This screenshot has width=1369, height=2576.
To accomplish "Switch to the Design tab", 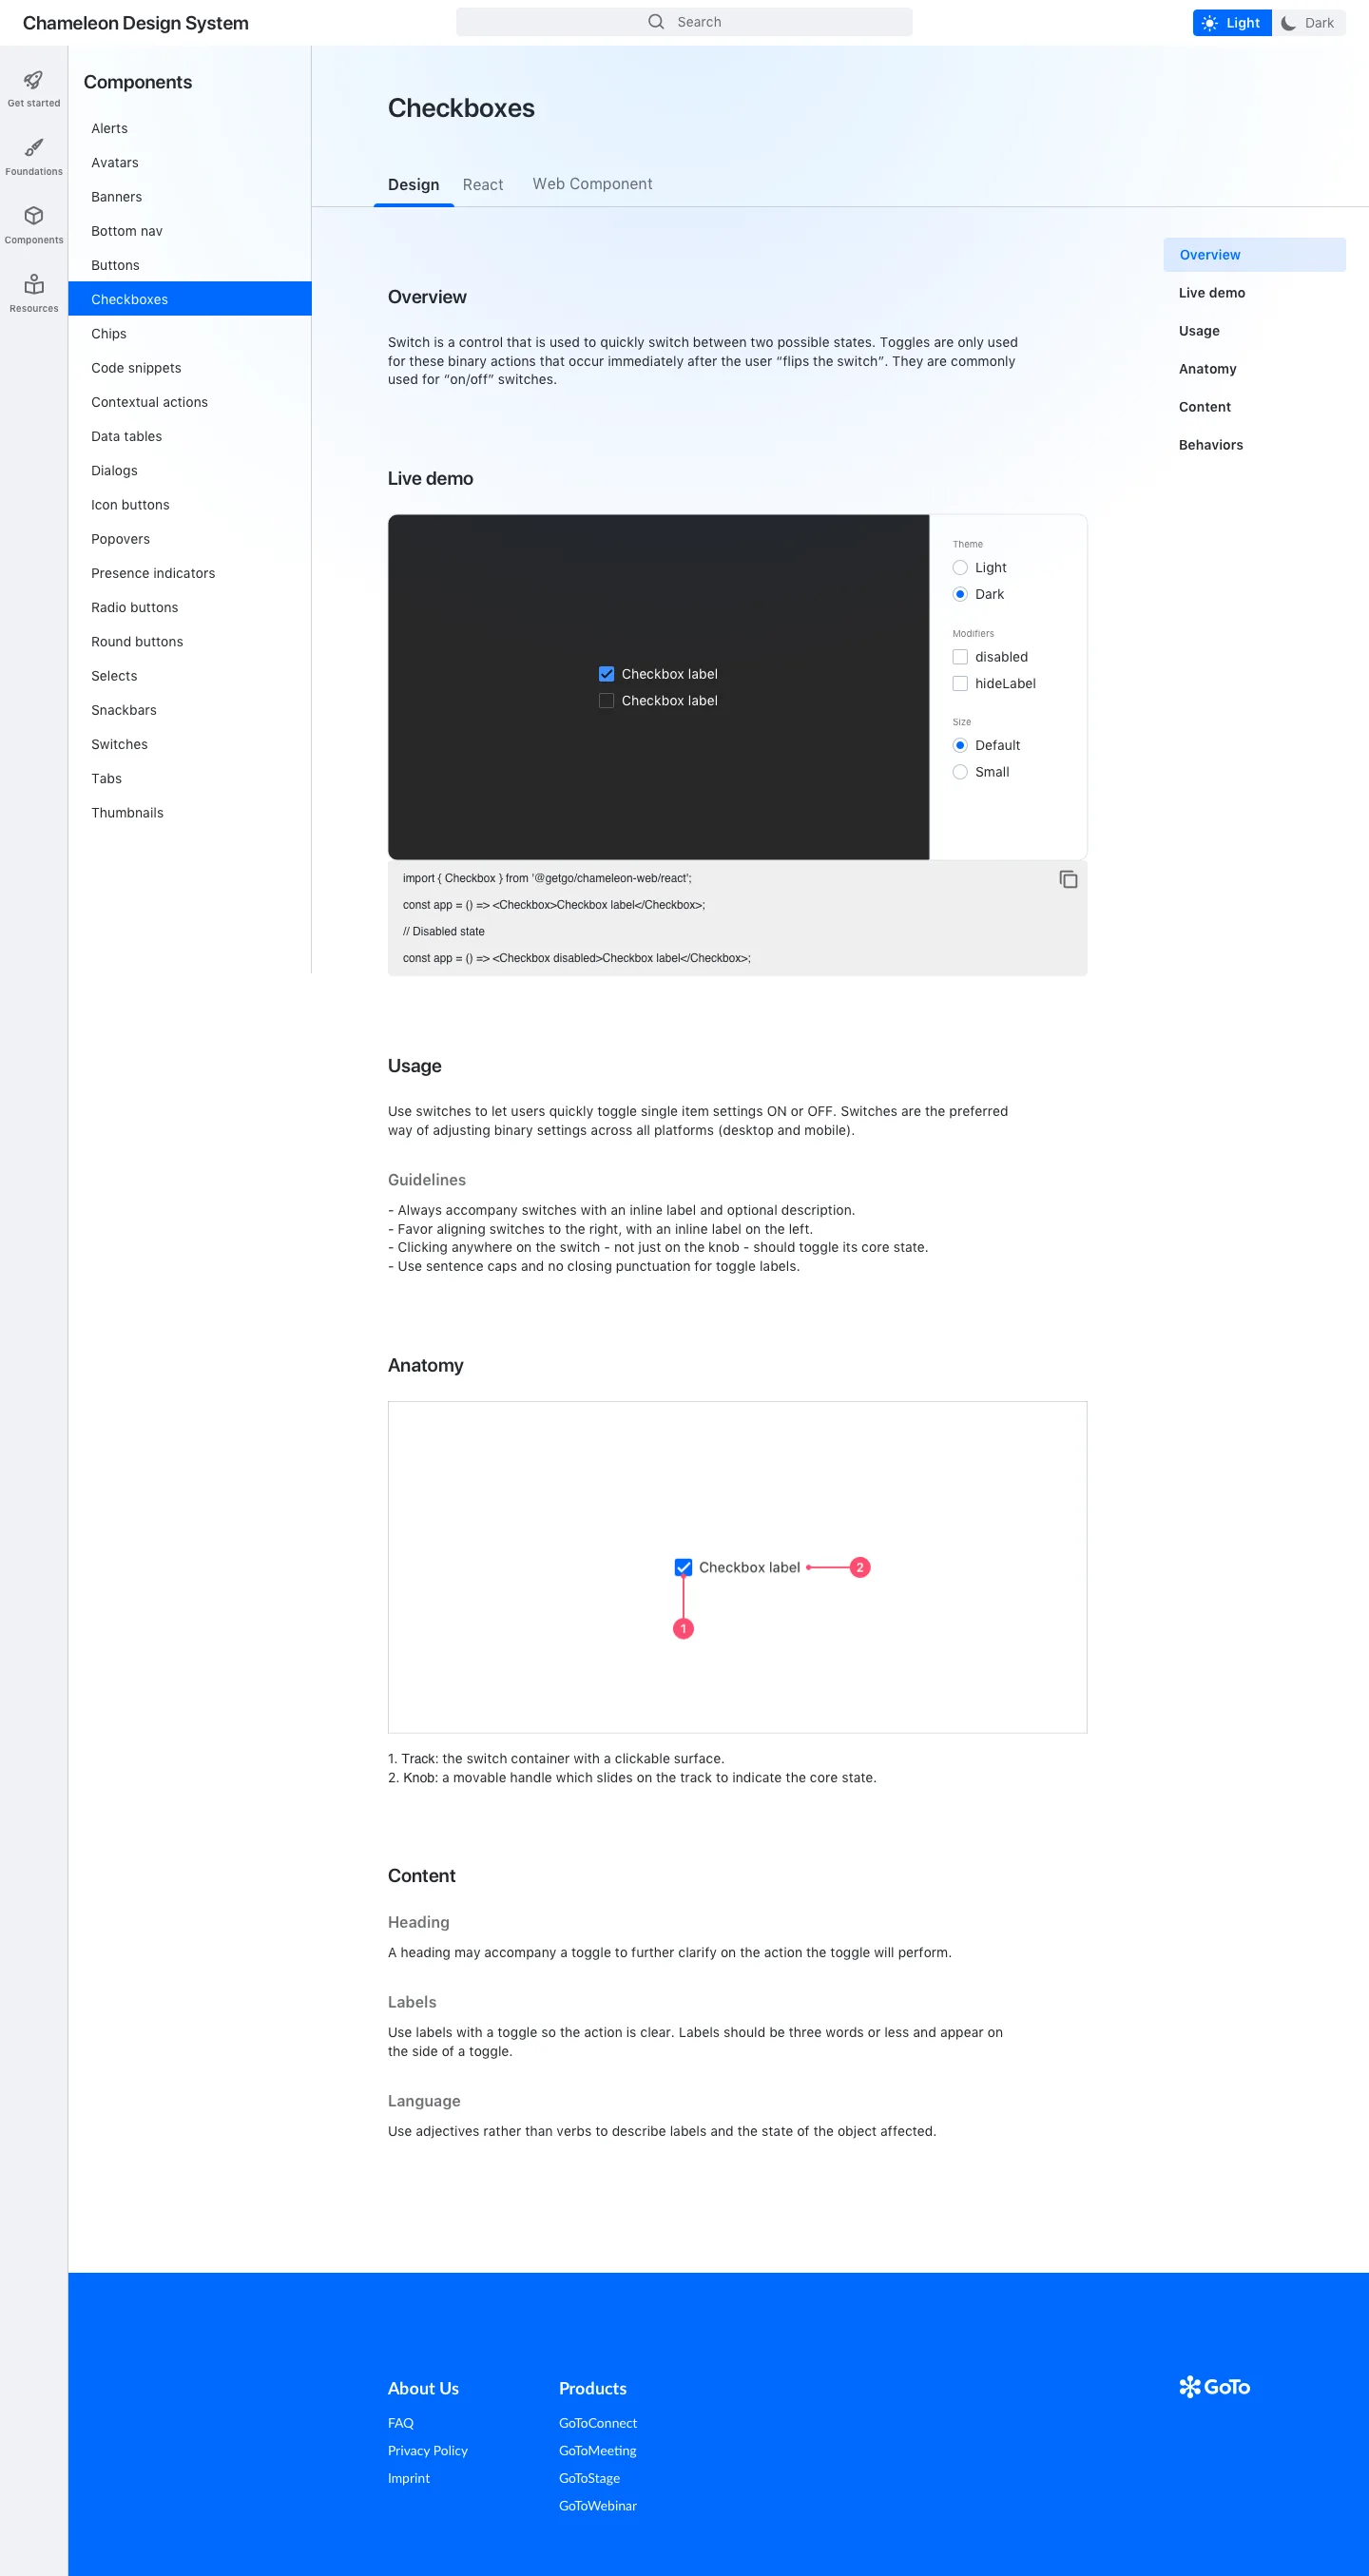I will point(414,185).
